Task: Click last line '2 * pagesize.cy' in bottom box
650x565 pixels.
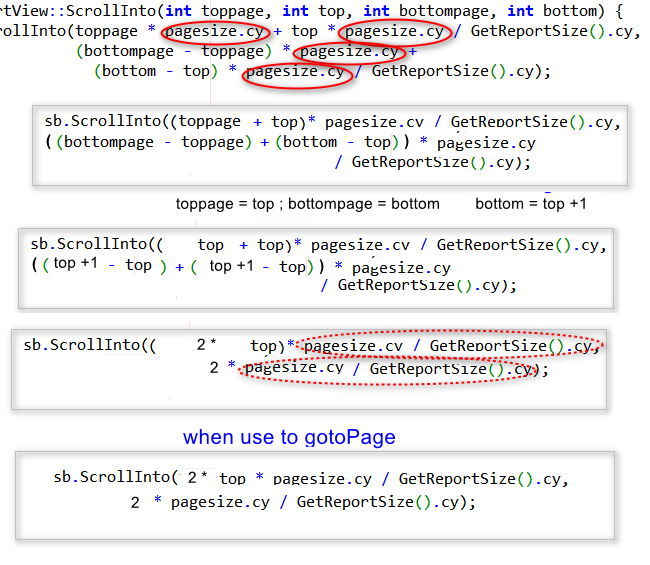Action: pos(200,502)
